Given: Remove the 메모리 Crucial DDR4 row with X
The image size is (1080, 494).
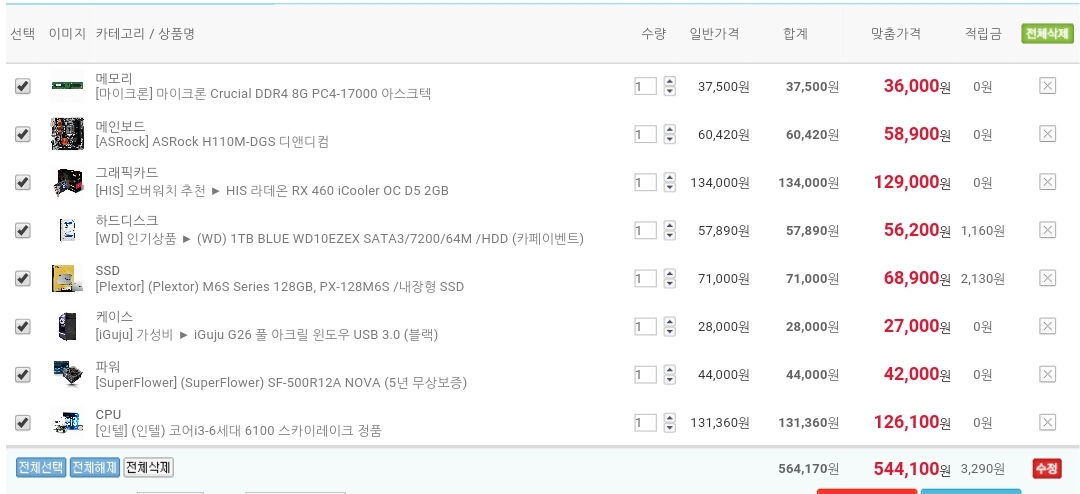Looking at the screenshot, I should (1046, 86).
